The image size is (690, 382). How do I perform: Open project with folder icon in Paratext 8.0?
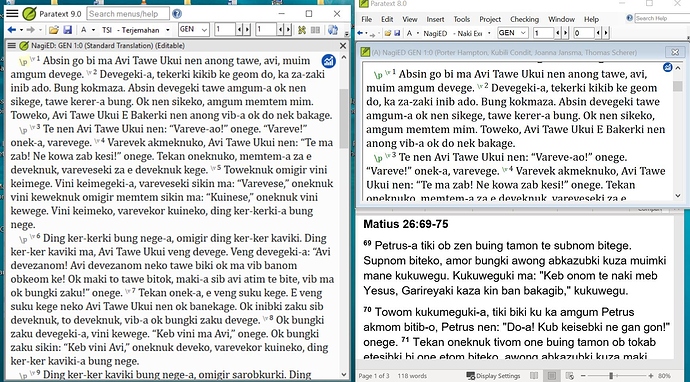pyautogui.click(x=388, y=33)
